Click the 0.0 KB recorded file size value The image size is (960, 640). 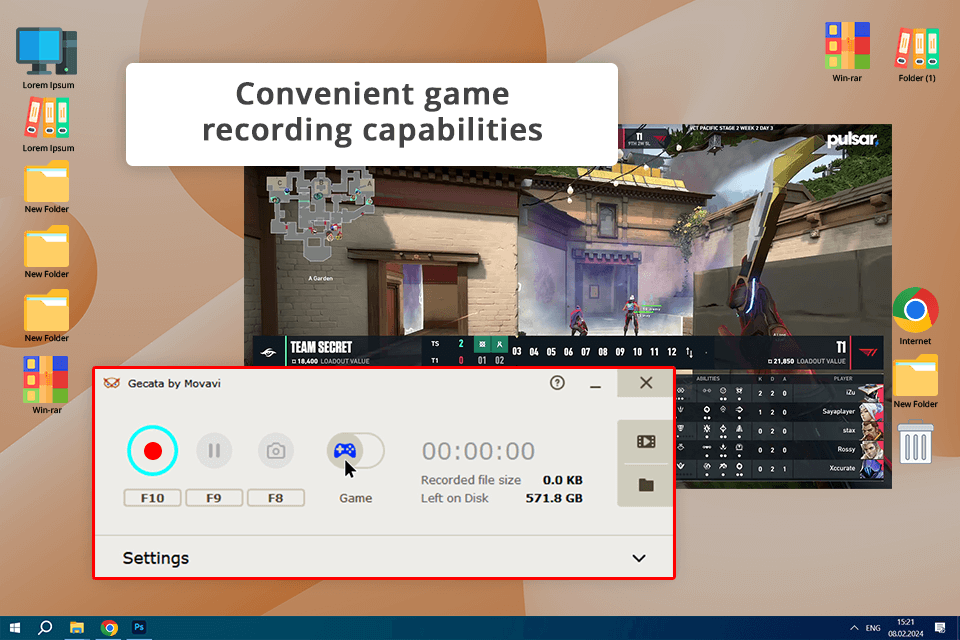coord(562,480)
